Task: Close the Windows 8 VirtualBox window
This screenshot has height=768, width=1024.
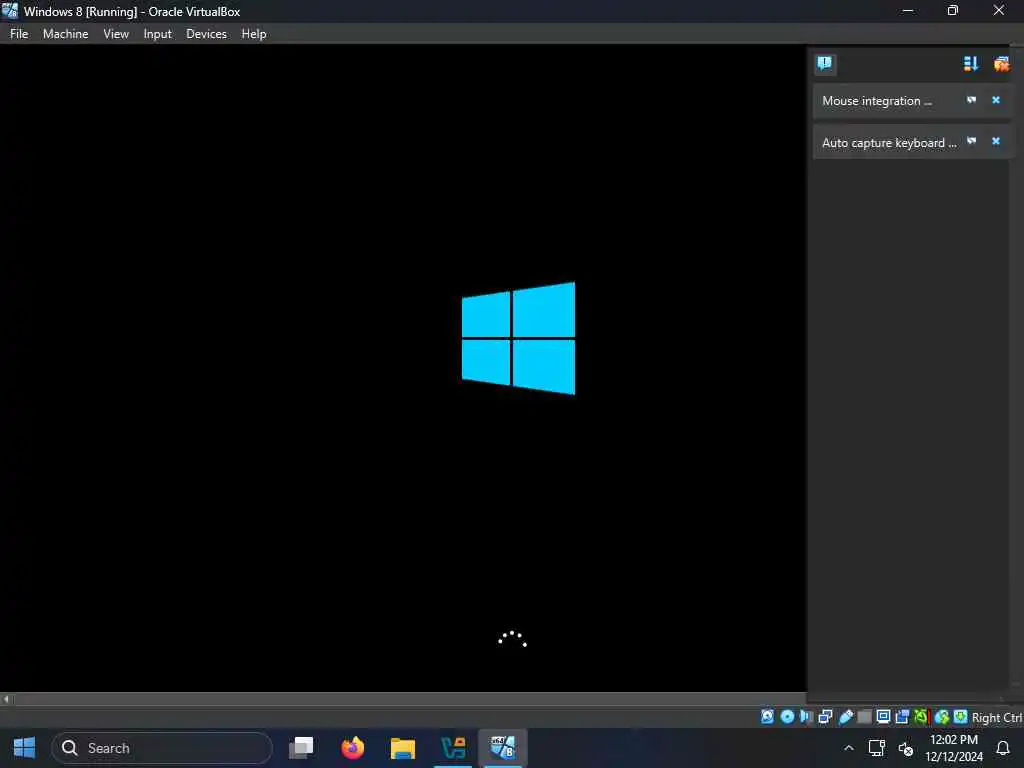Action: pos(999,11)
